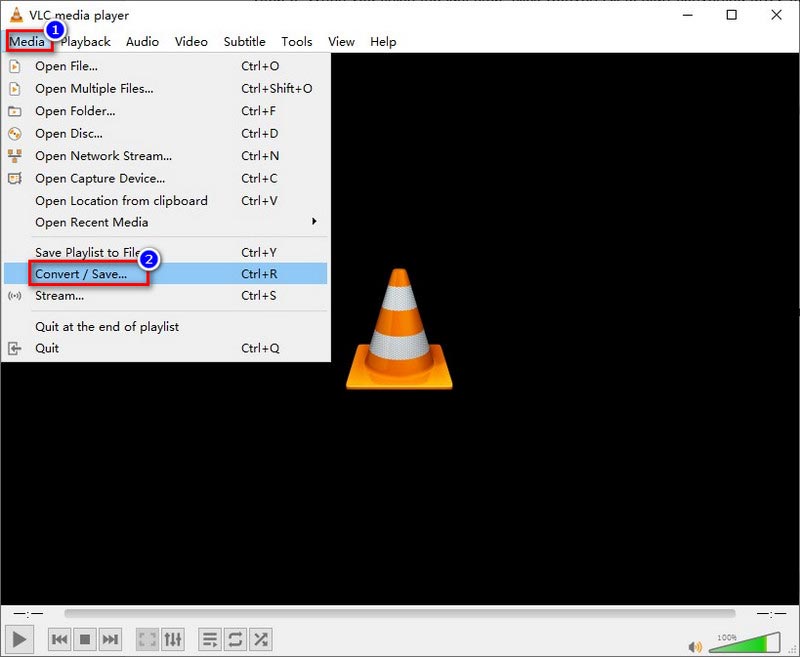Toggle the playlist view icon
800x657 pixels.
click(209, 639)
